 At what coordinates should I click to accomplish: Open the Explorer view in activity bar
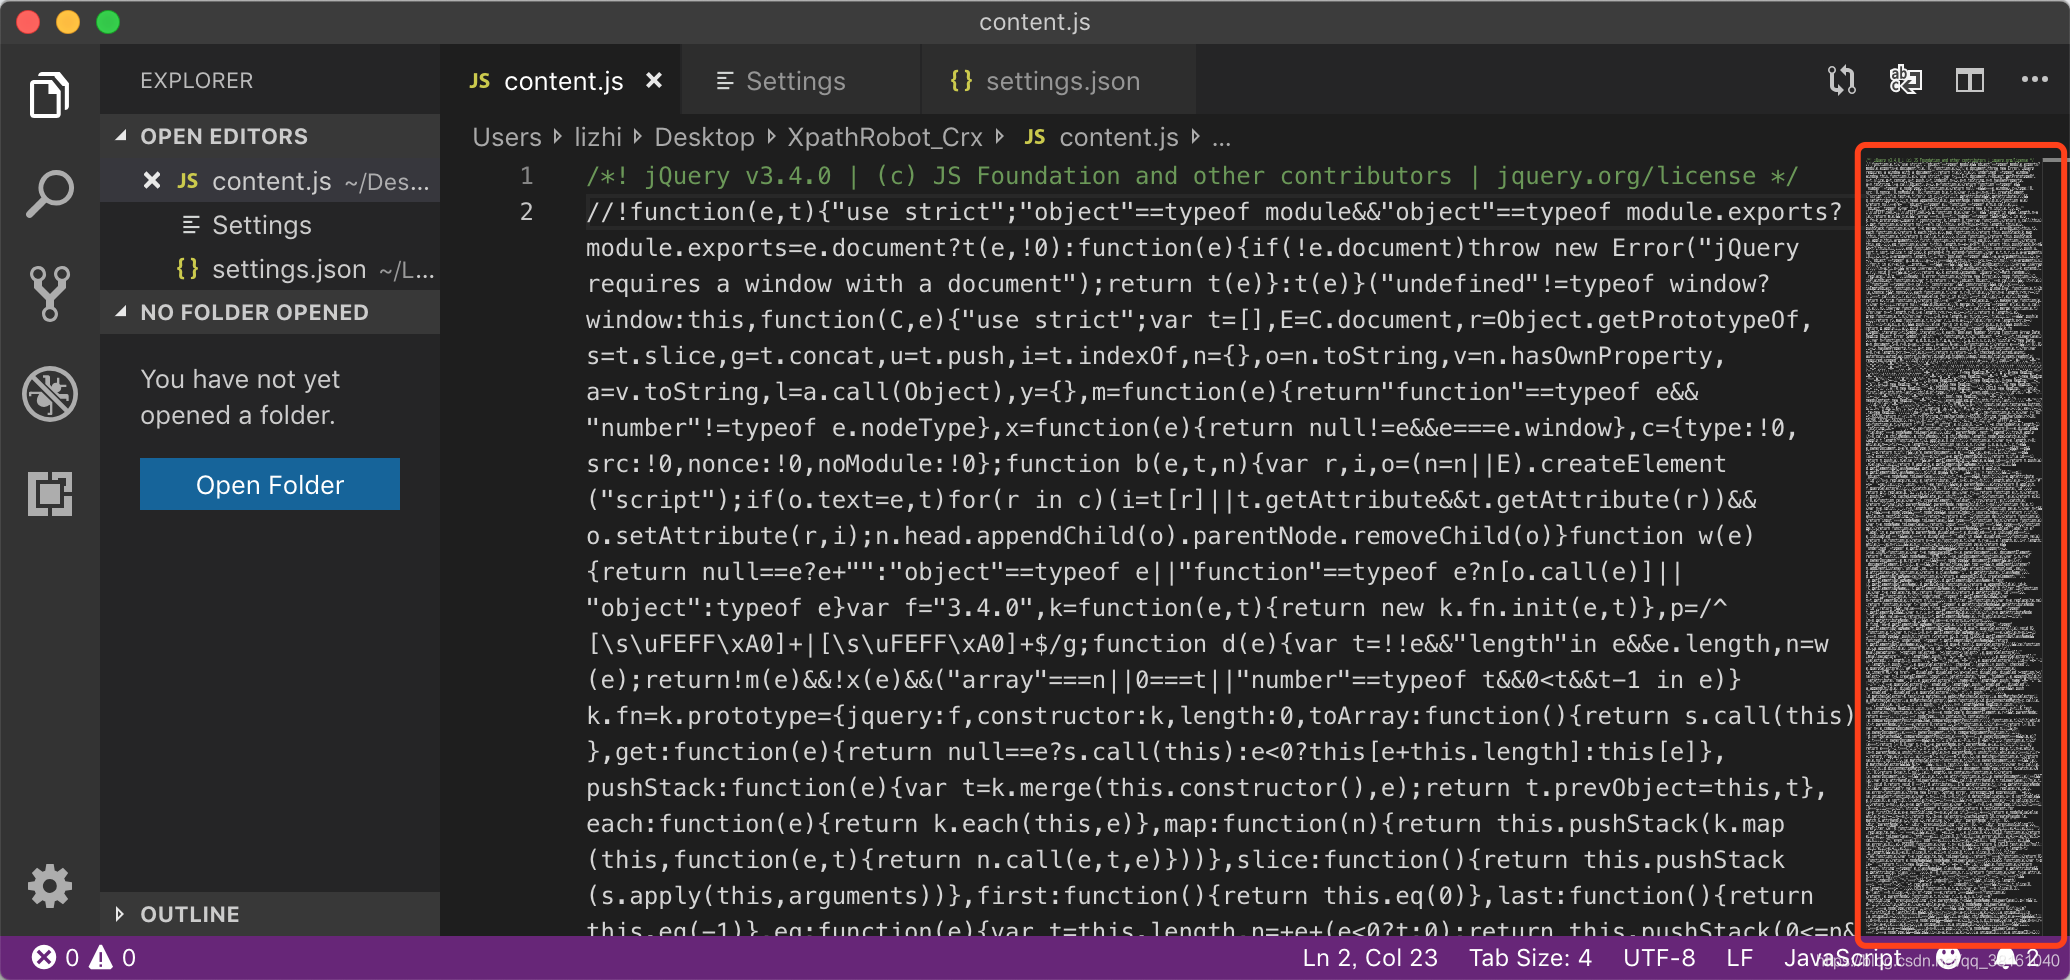[x=49, y=95]
